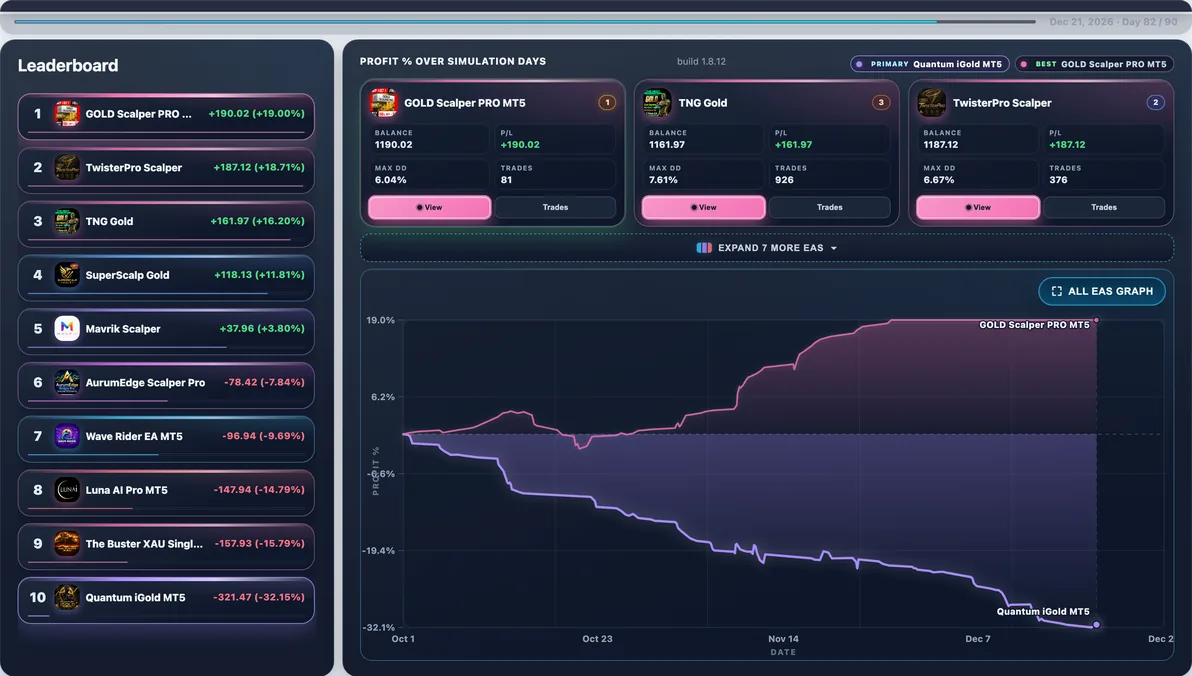The image size is (1192, 676).
Task: Toggle View on TwisterPro Scalper card
Action: [x=978, y=208]
